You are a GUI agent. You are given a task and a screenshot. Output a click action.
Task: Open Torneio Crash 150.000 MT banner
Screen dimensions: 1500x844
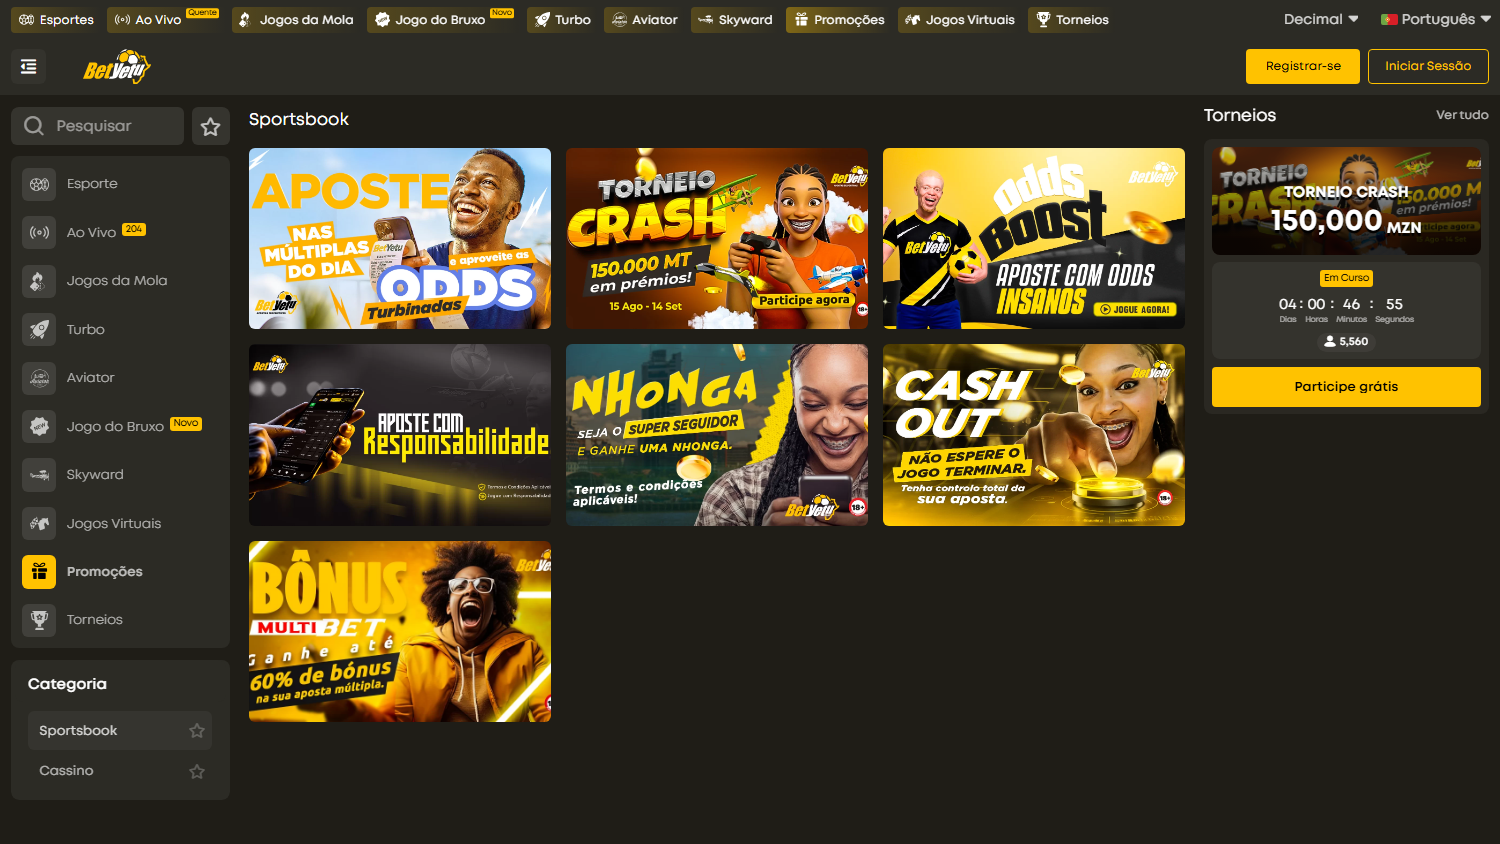[717, 238]
